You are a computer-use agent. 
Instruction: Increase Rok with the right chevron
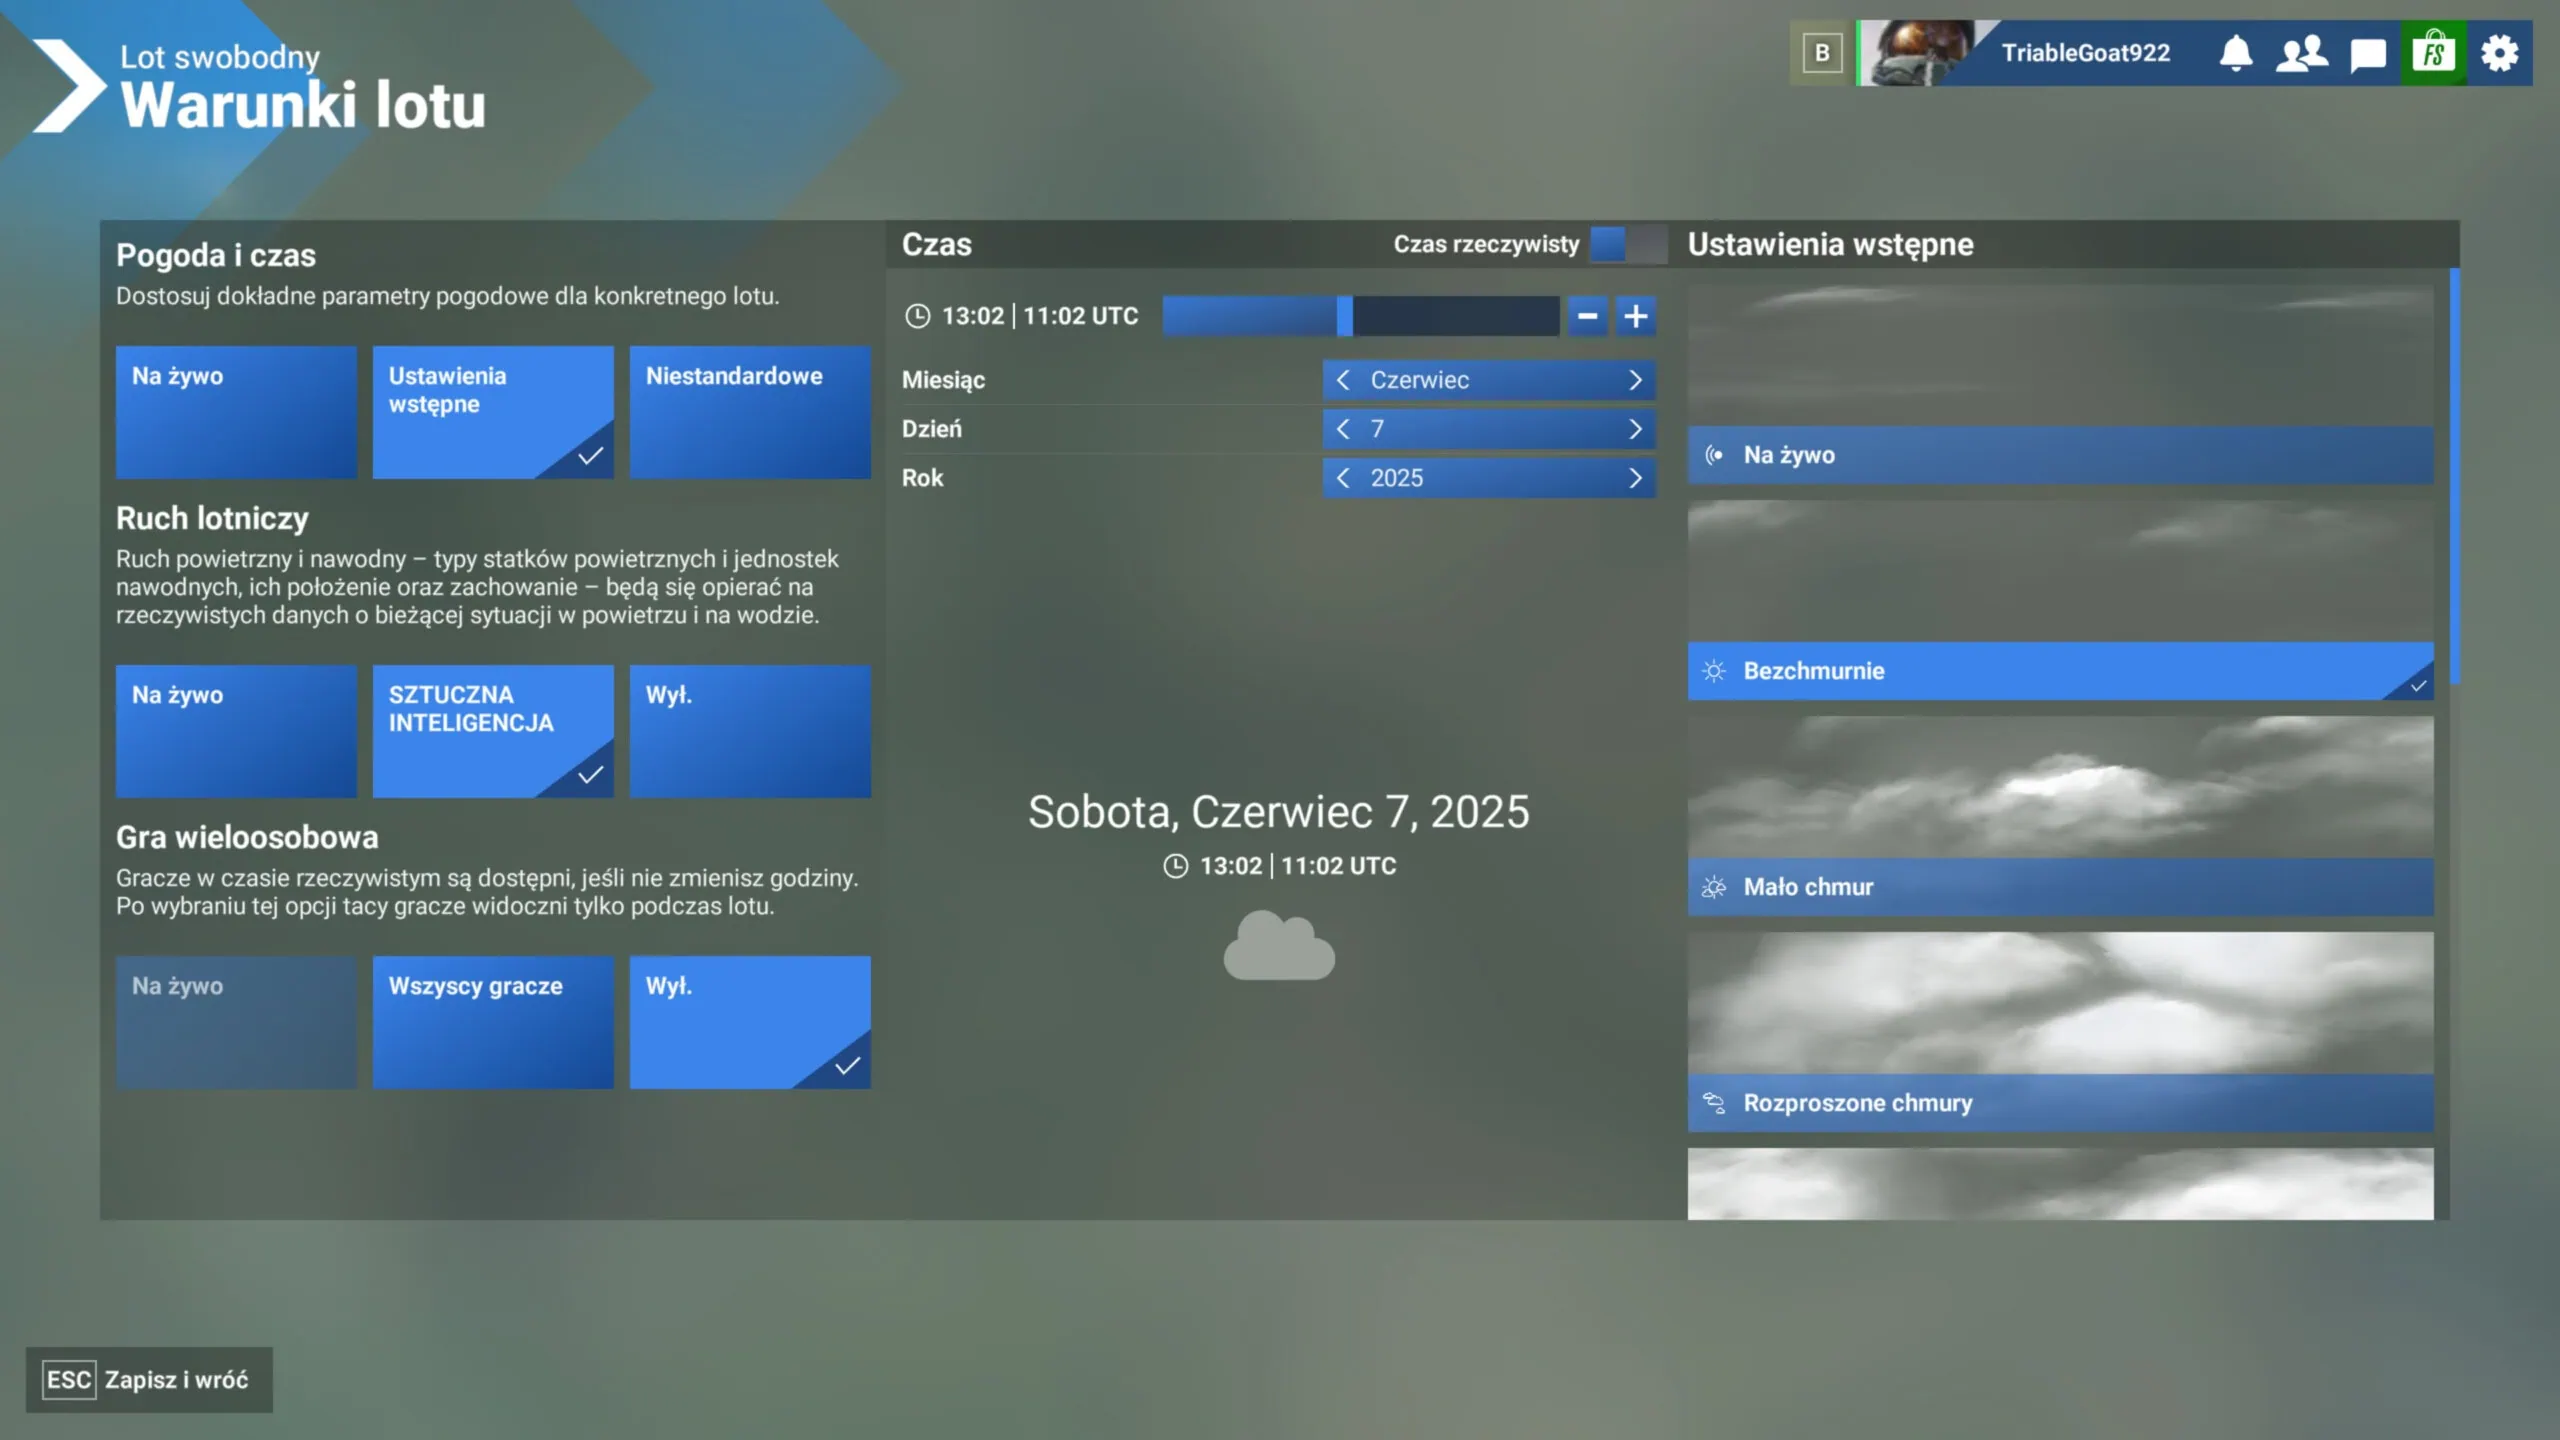click(x=1636, y=477)
